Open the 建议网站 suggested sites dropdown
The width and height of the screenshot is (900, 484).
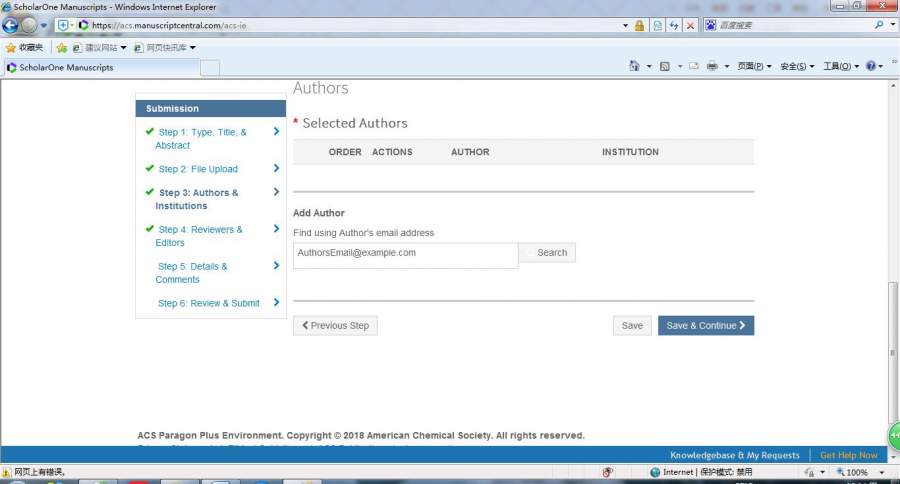(x=99, y=48)
